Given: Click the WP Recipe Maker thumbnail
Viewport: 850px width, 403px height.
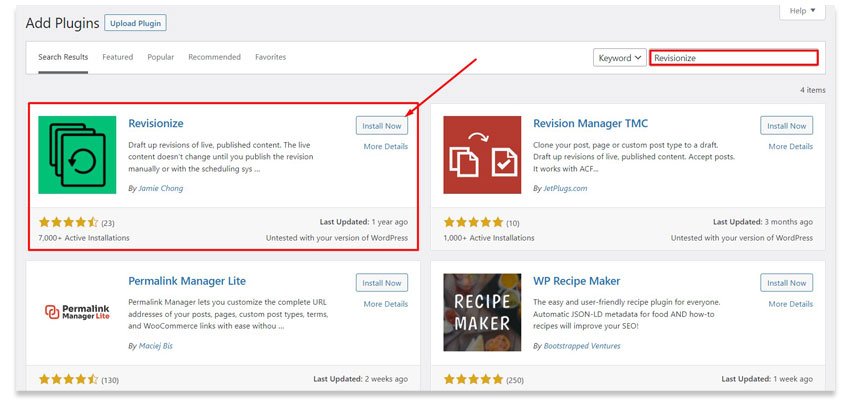Looking at the screenshot, I should [x=482, y=312].
